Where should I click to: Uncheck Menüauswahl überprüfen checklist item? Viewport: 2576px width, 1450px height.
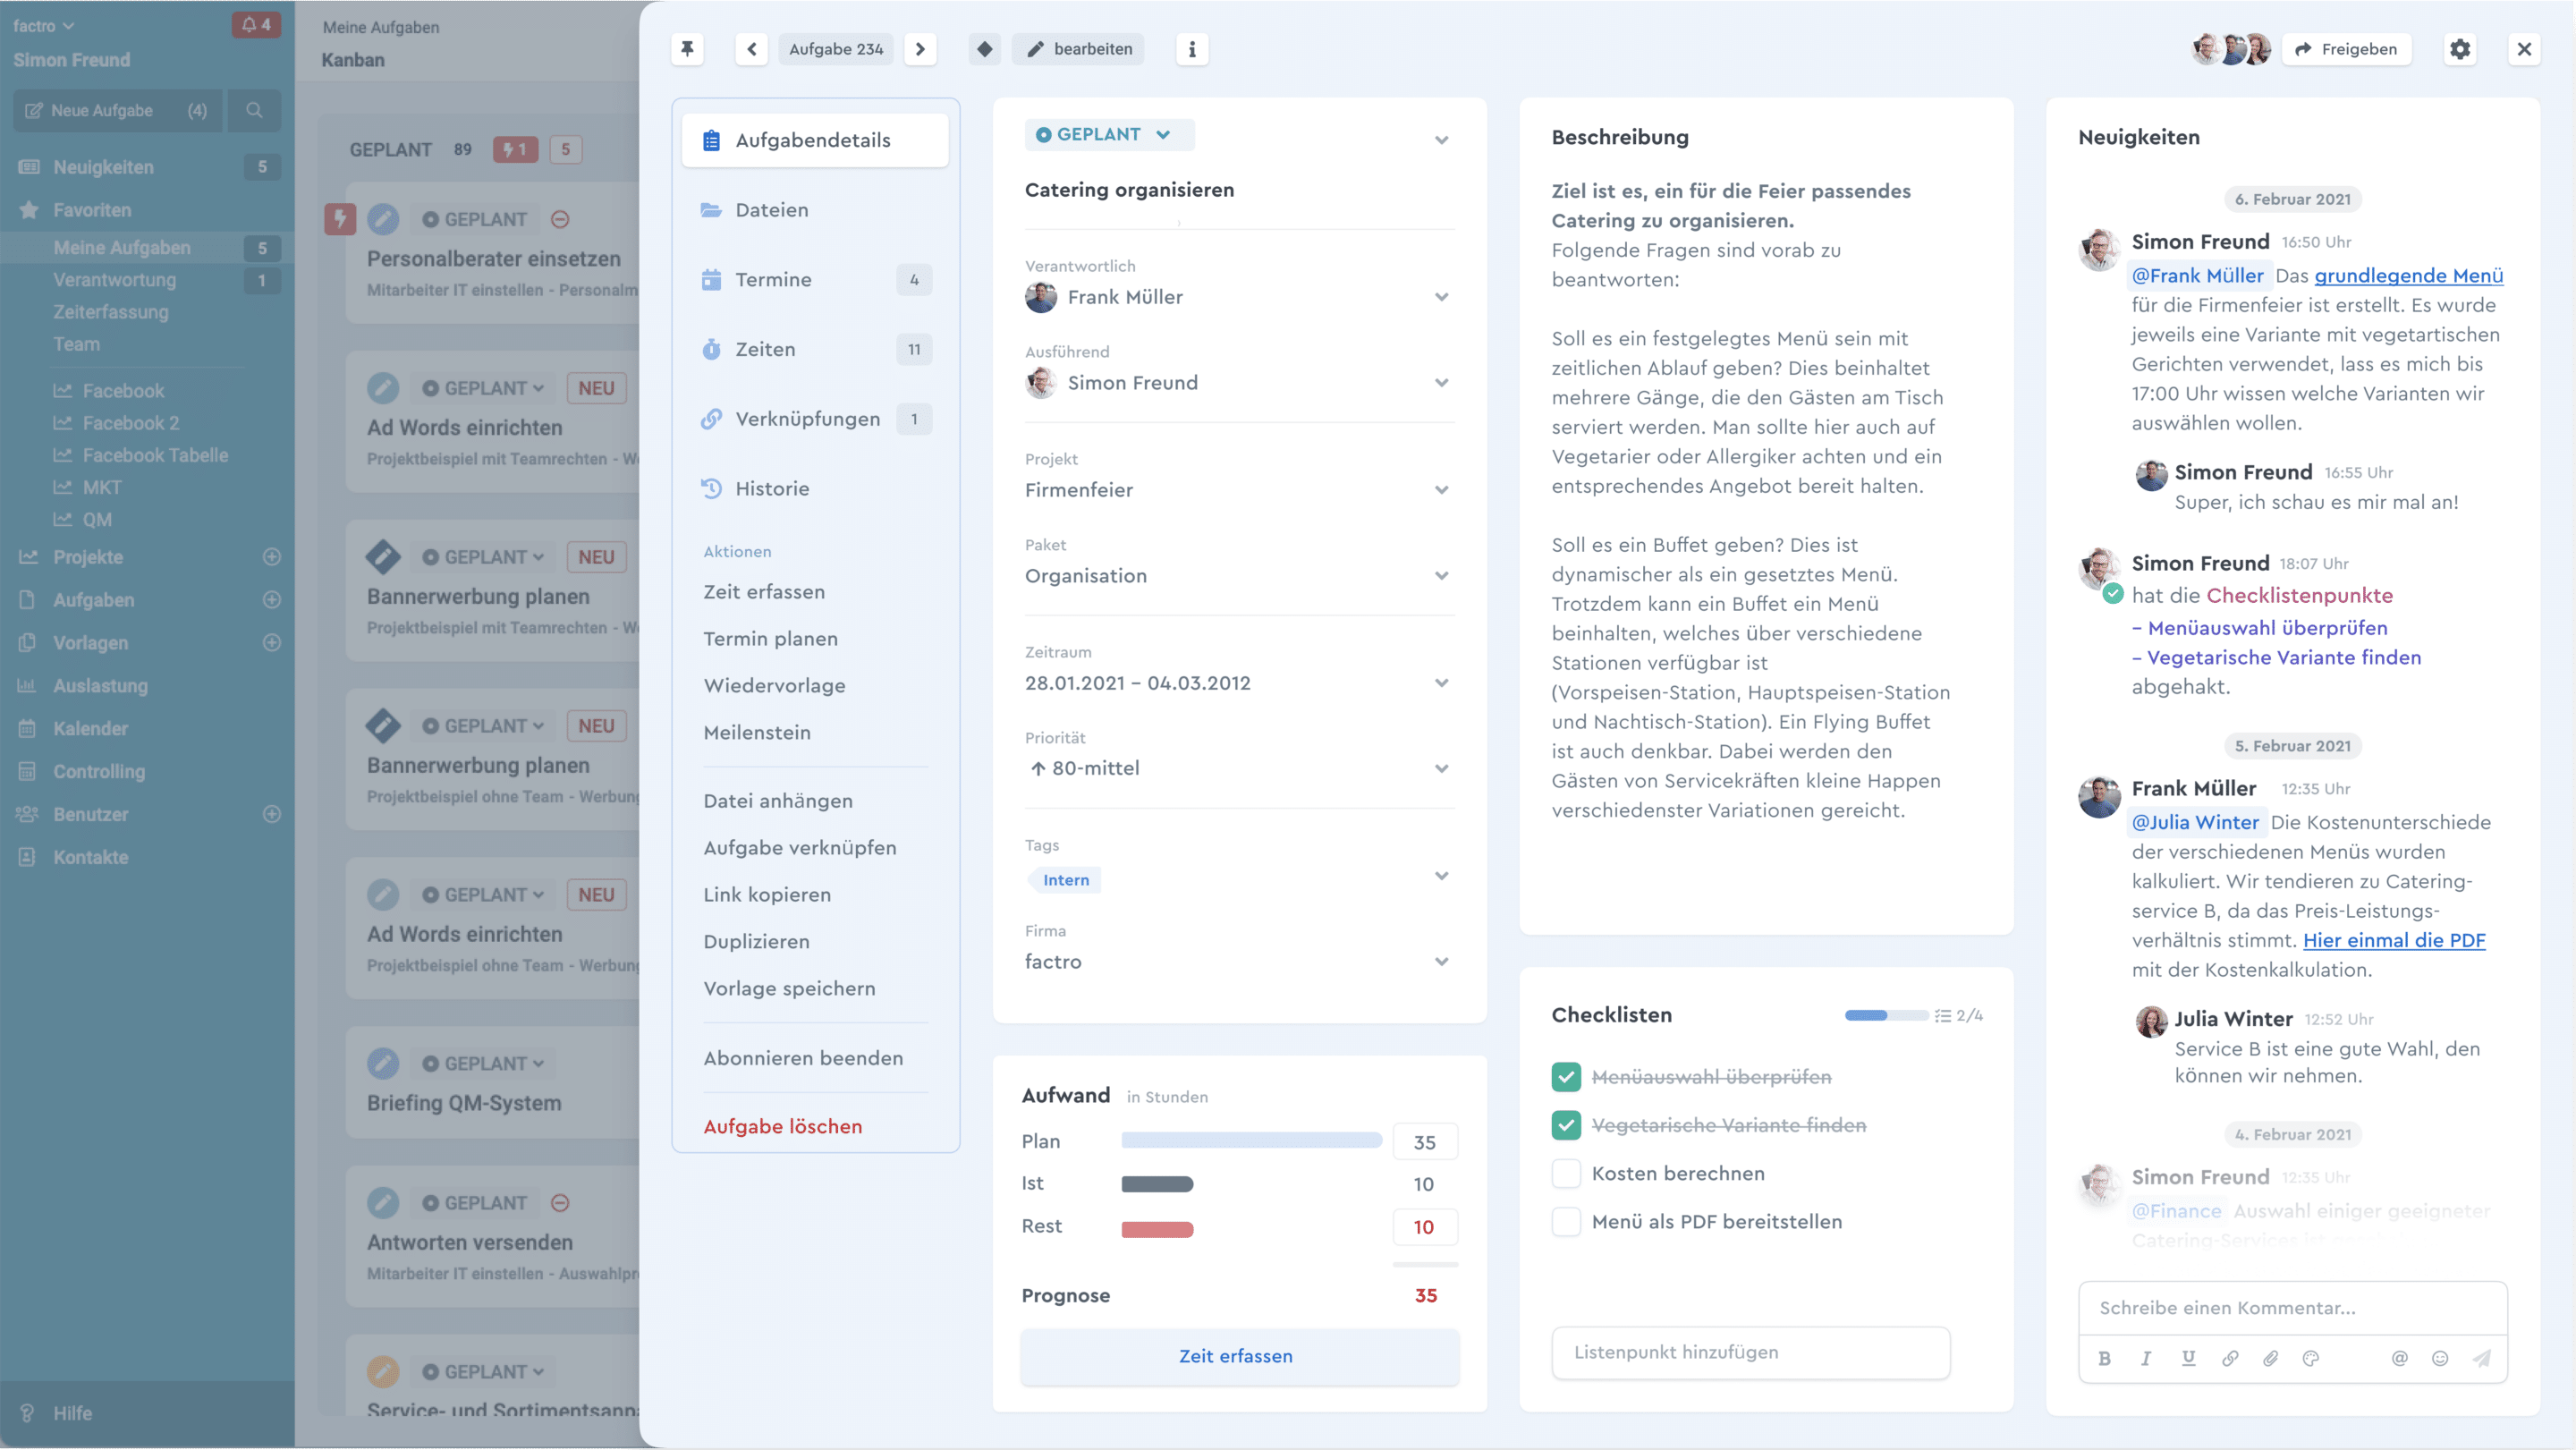coord(1566,1077)
